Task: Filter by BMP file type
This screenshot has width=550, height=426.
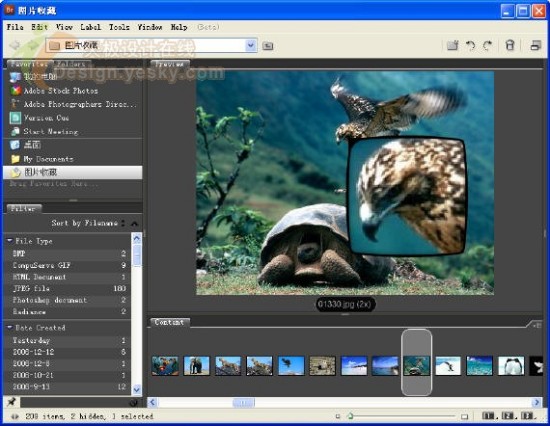Action: 67,253
